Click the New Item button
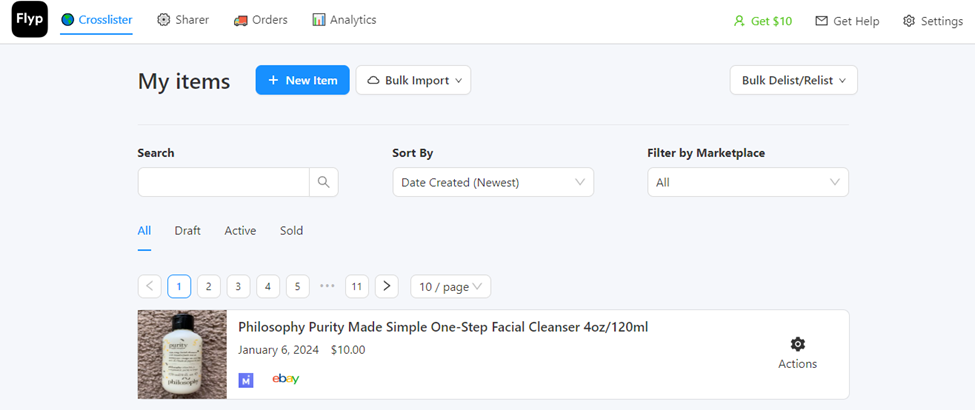 (302, 80)
